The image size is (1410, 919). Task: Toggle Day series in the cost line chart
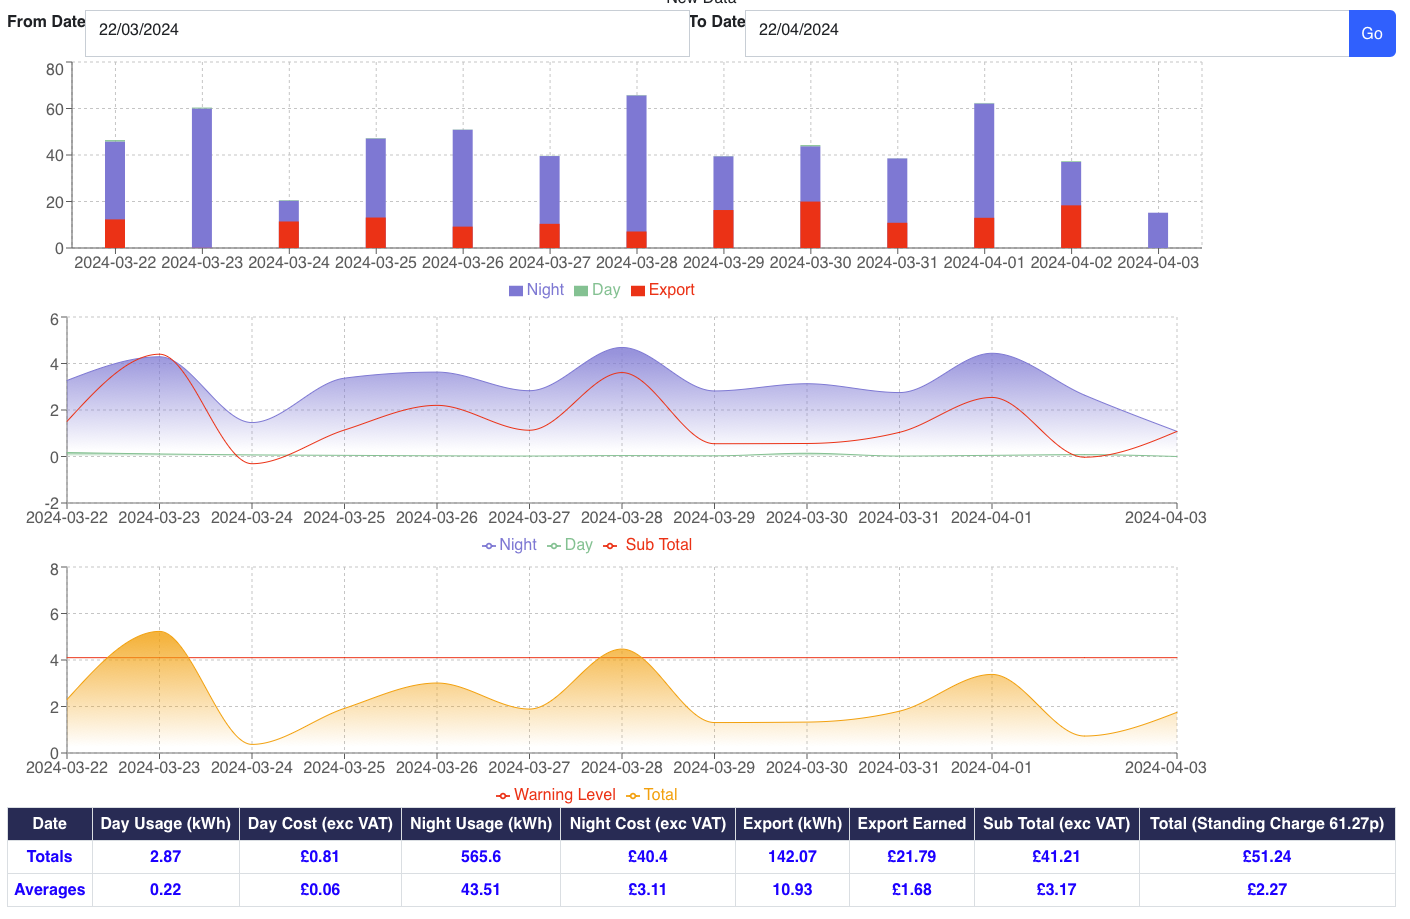(x=570, y=545)
